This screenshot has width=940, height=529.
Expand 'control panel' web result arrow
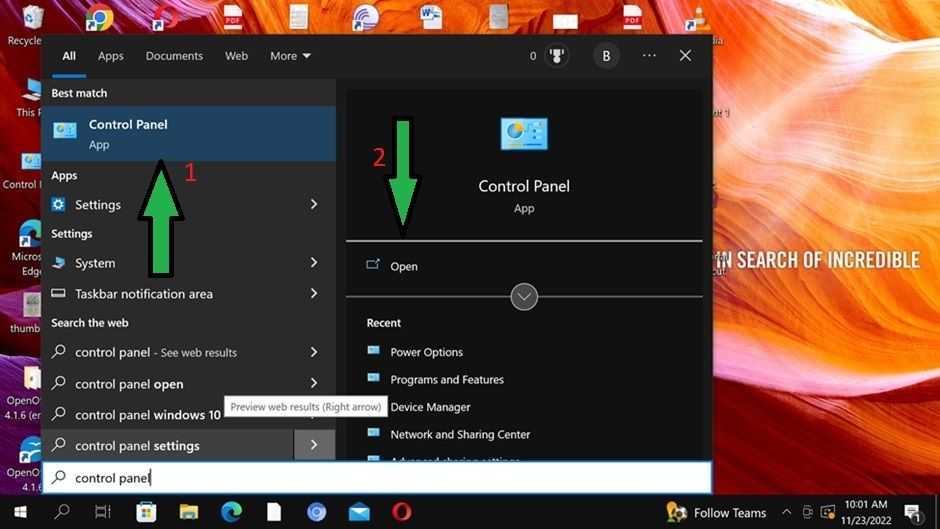[x=314, y=352]
